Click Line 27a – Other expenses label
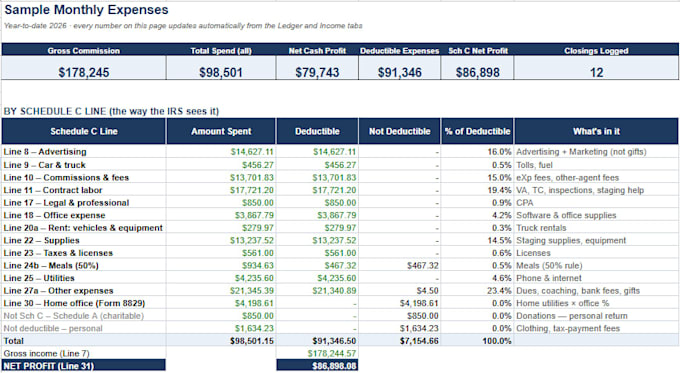Screen dimensions: 680x373 click(x=59, y=291)
